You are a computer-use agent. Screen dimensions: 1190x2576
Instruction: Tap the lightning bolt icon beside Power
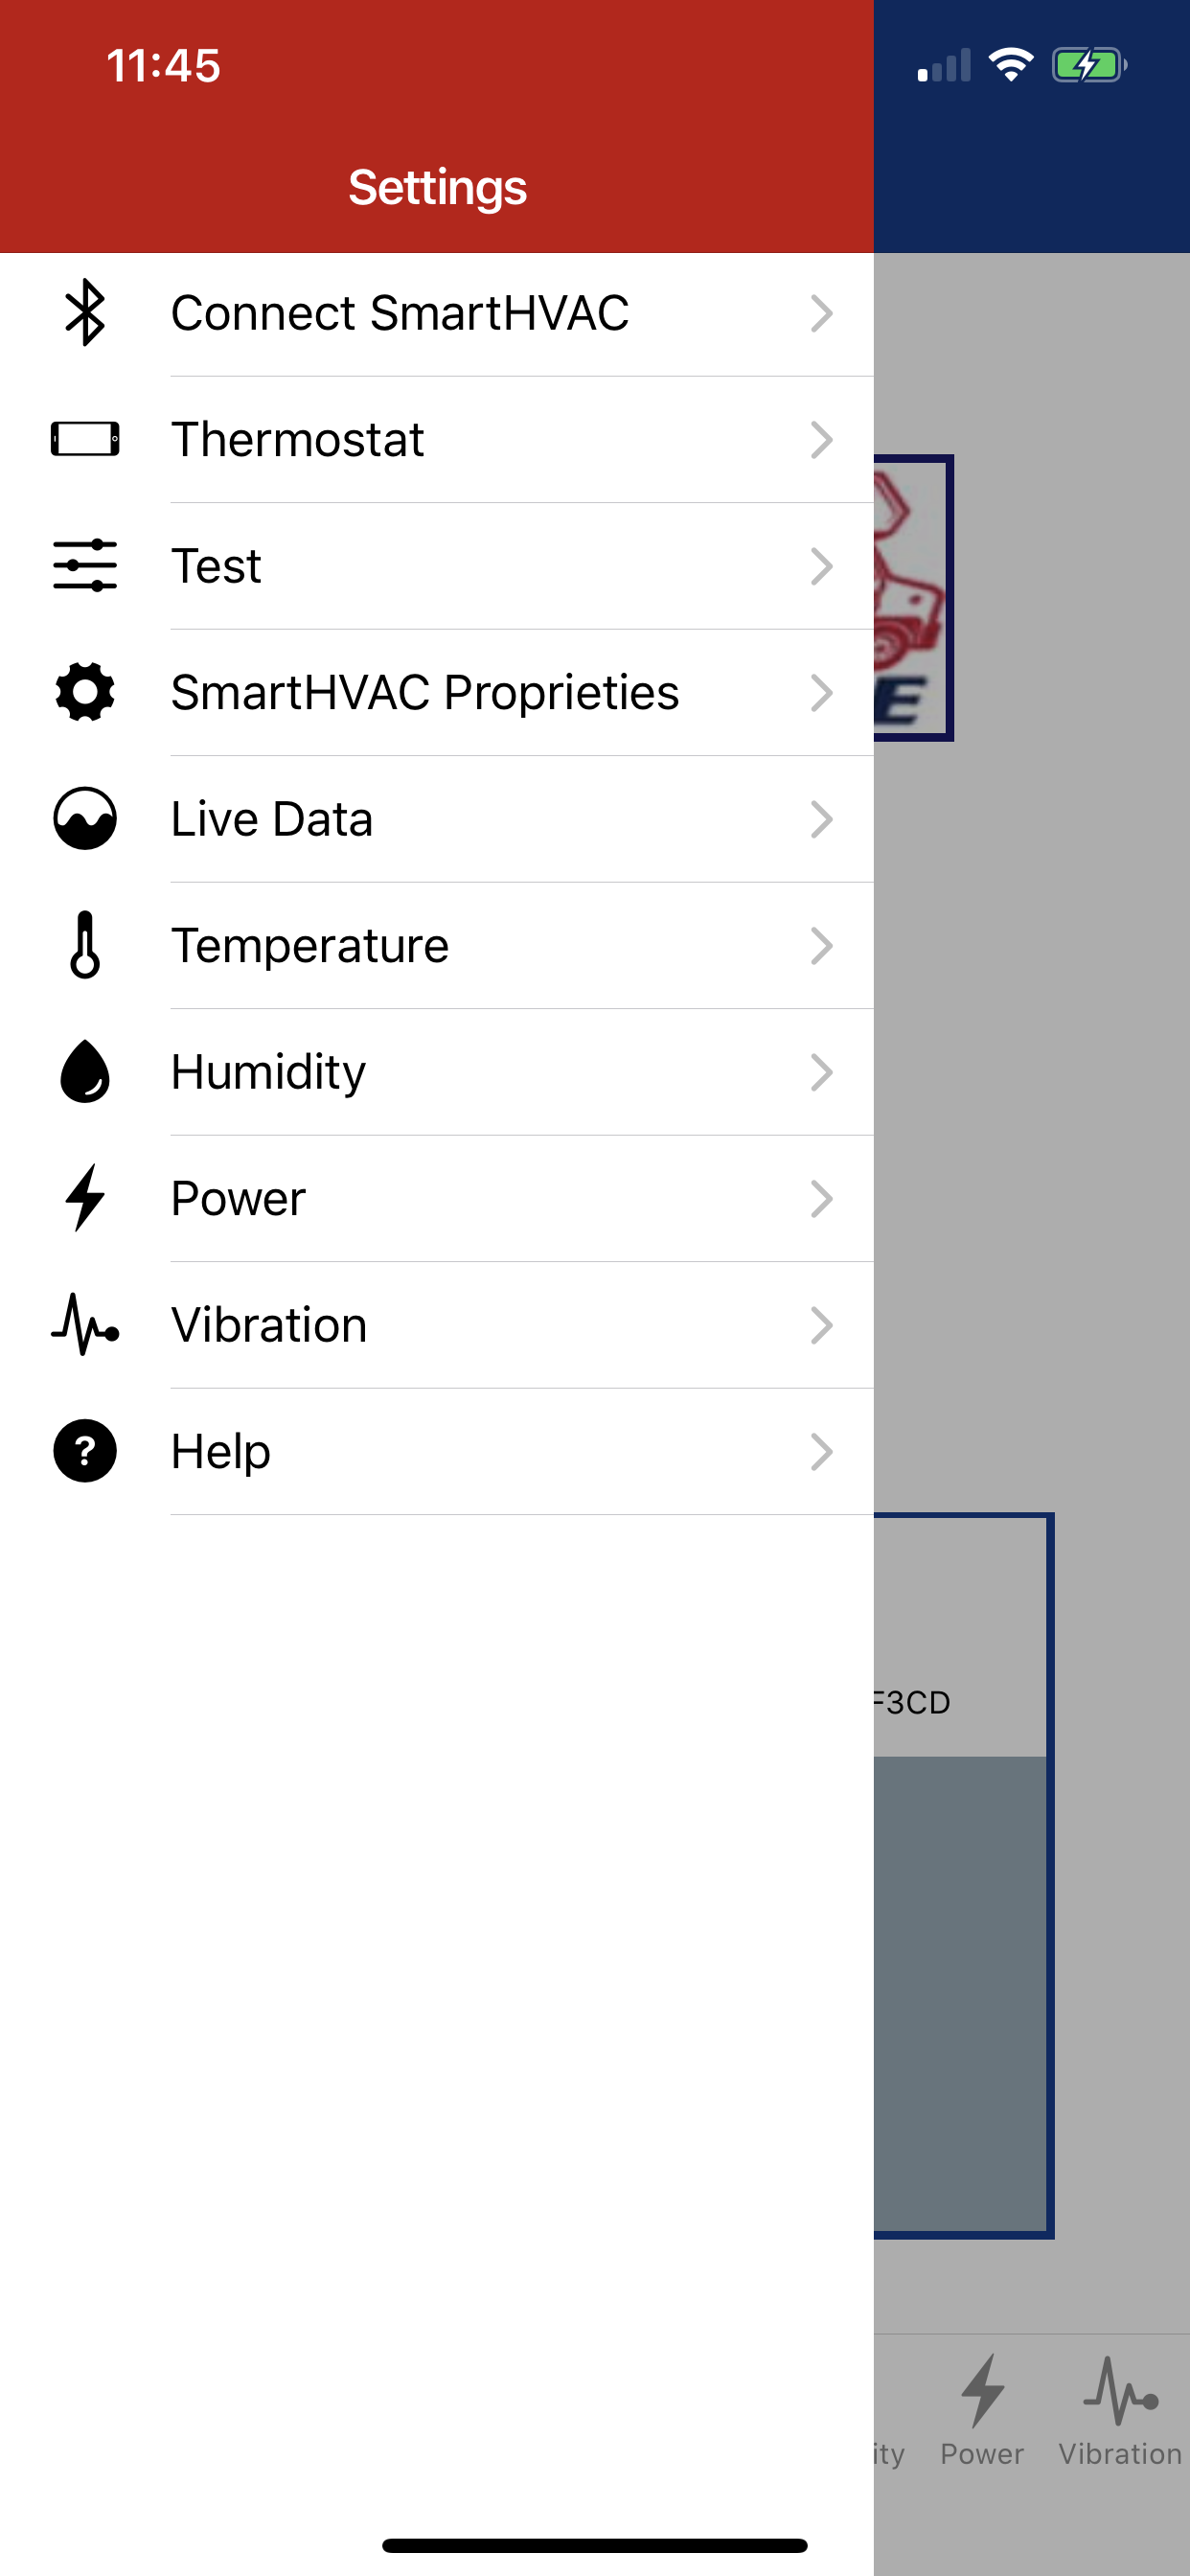(x=85, y=1198)
